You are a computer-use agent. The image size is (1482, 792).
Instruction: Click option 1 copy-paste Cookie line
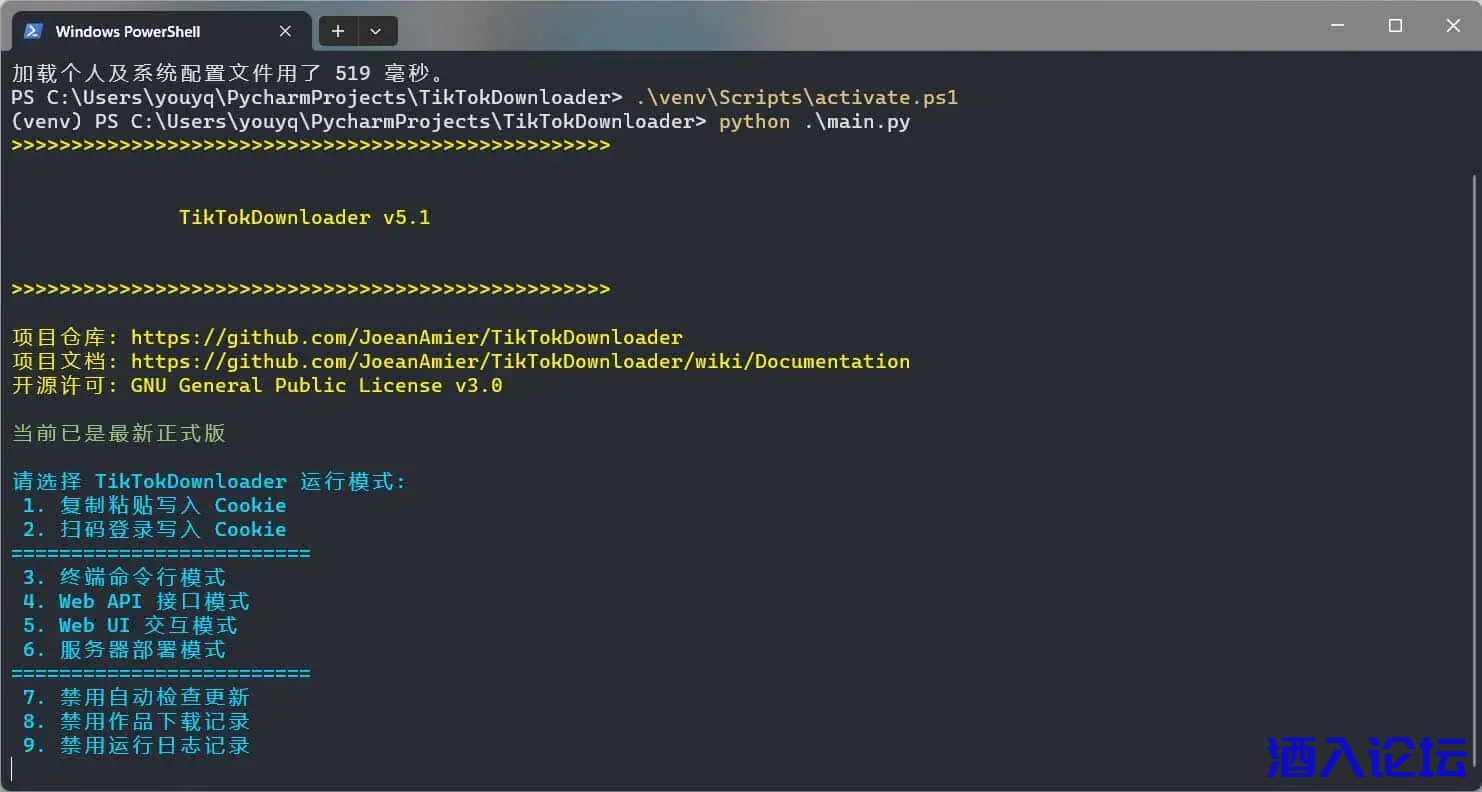pyautogui.click(x=154, y=505)
